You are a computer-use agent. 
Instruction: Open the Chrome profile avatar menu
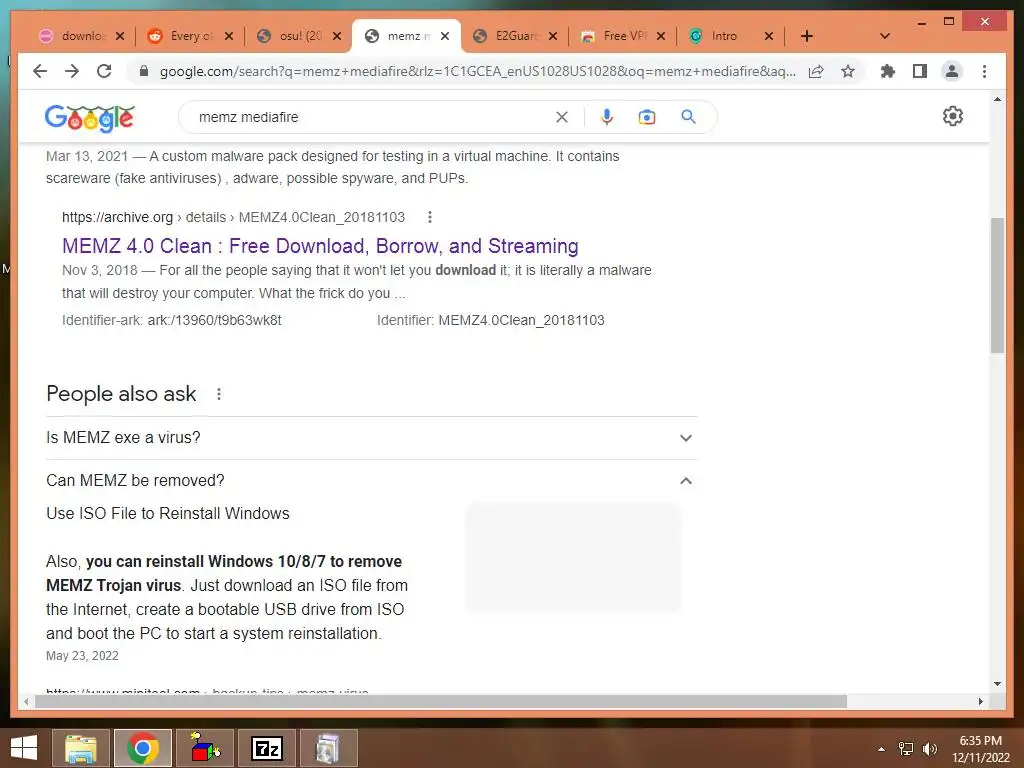(x=952, y=71)
